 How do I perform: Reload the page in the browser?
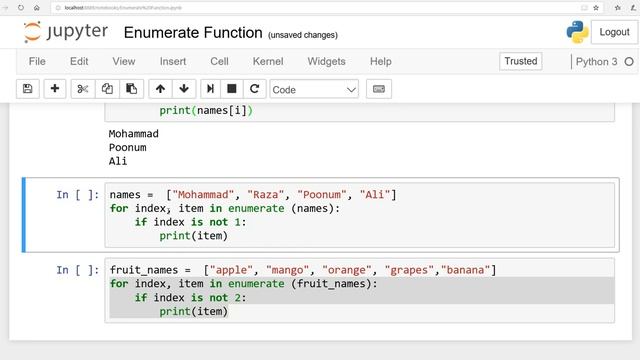pyautogui.click(x=21, y=8)
